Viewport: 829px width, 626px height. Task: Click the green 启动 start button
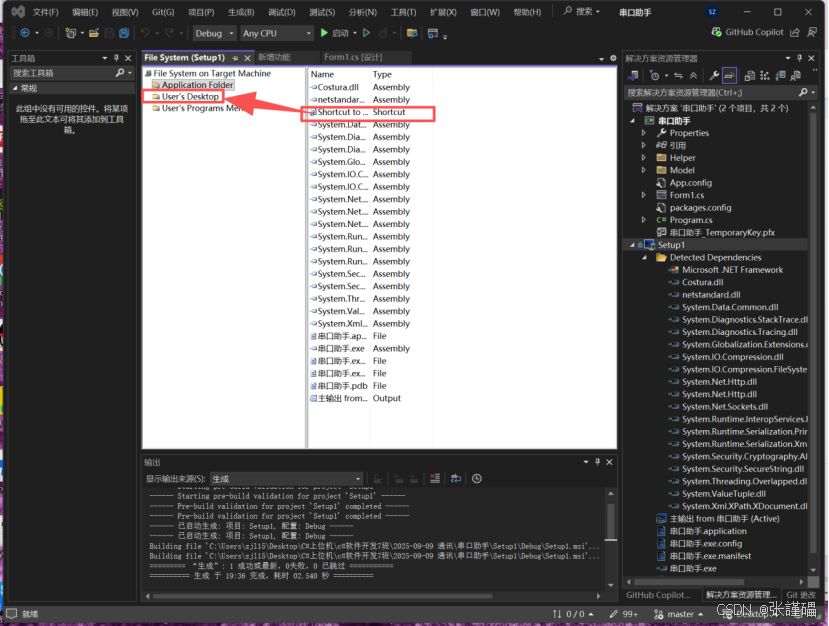335,33
